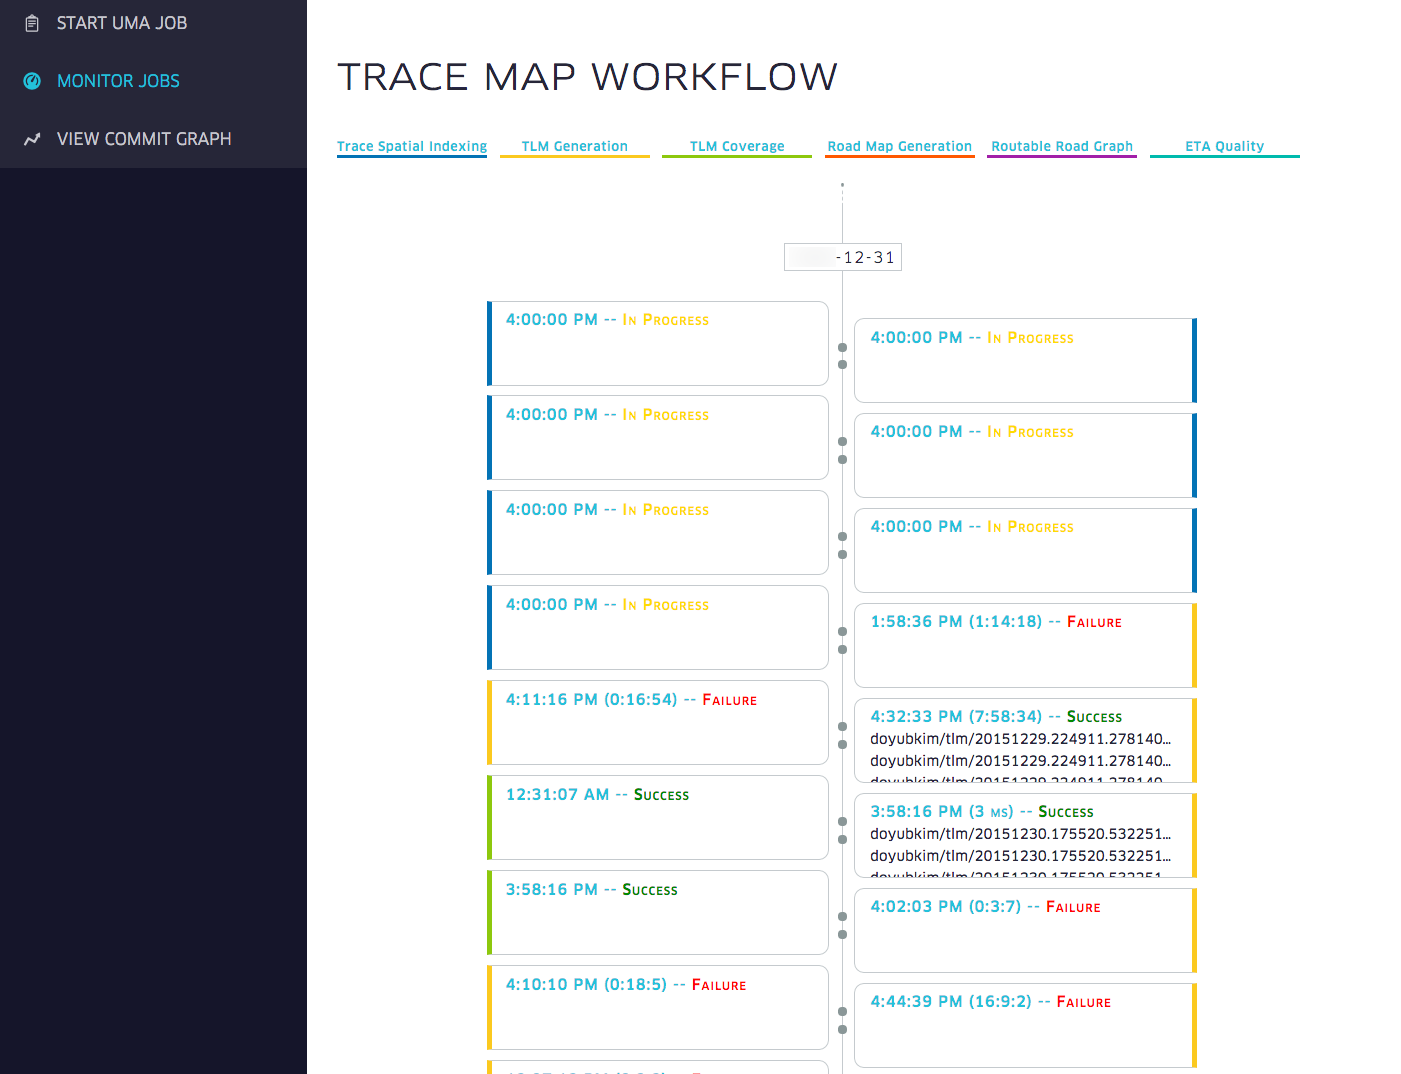Viewport: 1401px width, 1074px height.
Task: Click the 12-31 date label on timeline
Action: (843, 257)
